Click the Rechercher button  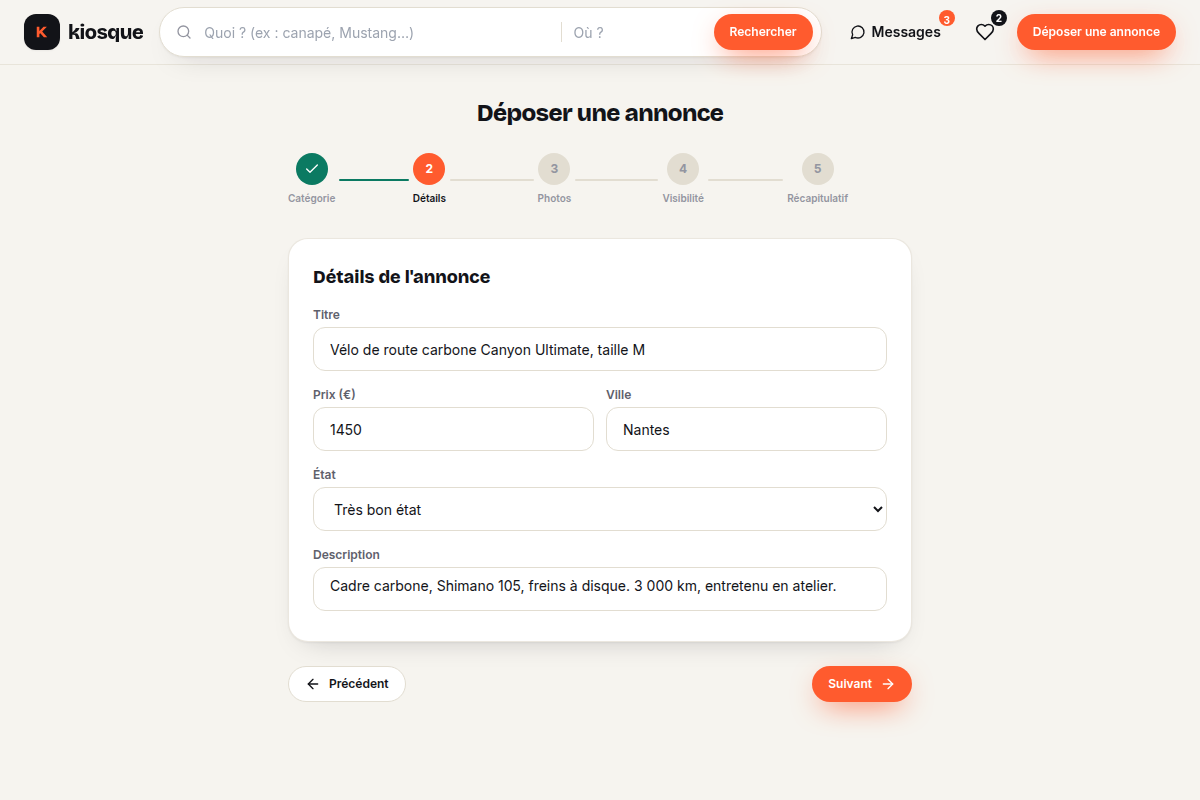(x=763, y=32)
